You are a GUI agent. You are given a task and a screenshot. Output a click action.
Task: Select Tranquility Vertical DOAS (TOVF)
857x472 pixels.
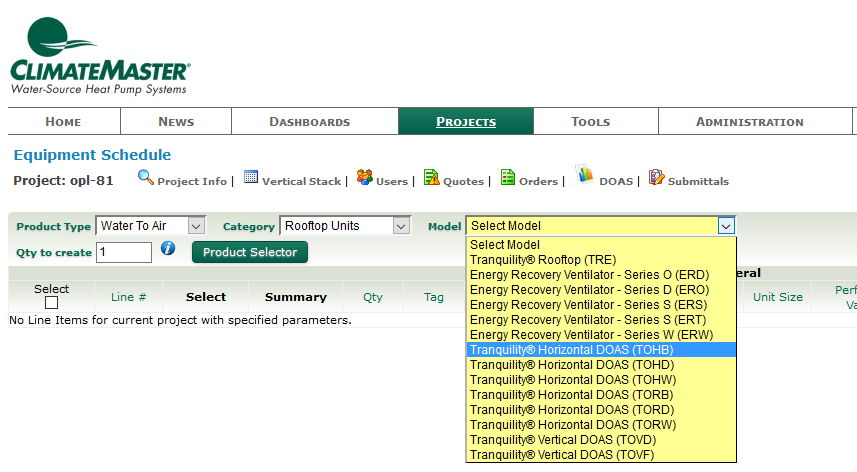click(601, 455)
